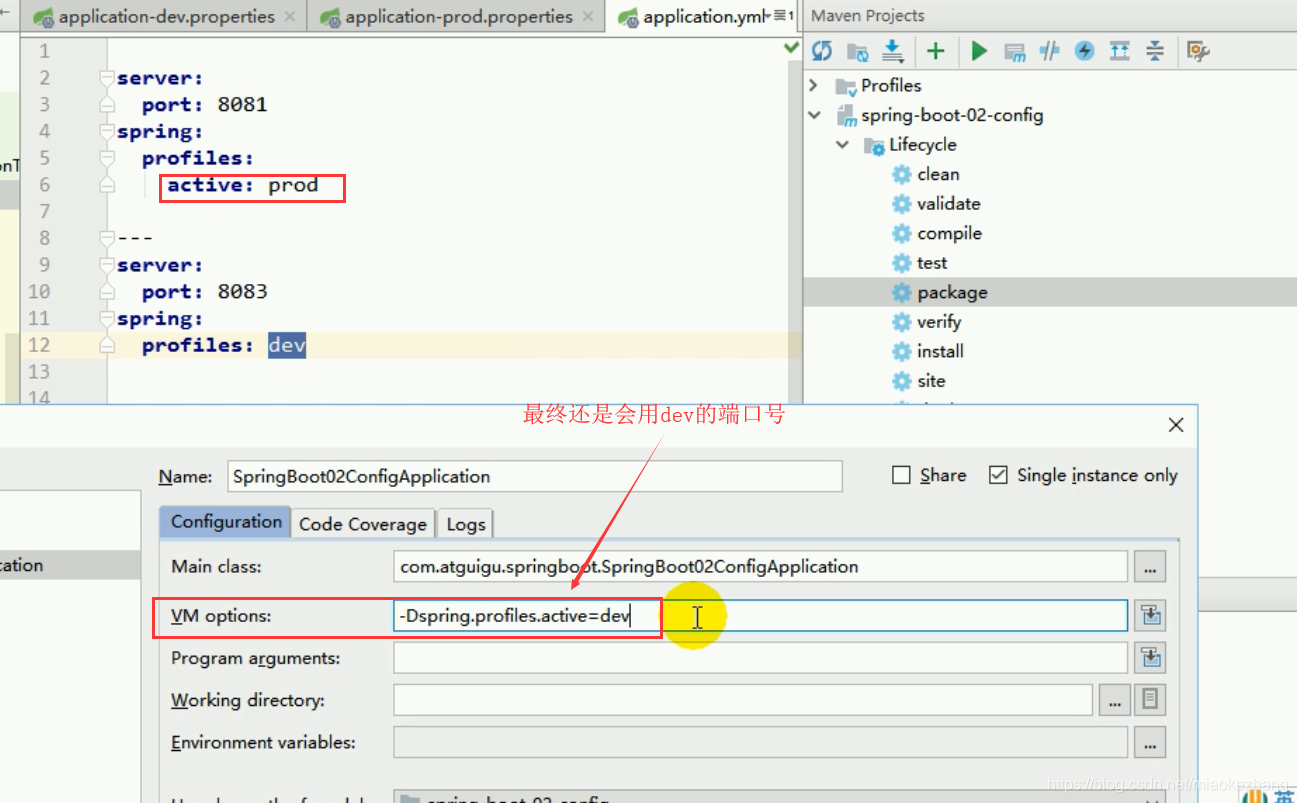The width and height of the screenshot is (1297, 803).
Task: Fold the server block at line 9
Action: 107,265
